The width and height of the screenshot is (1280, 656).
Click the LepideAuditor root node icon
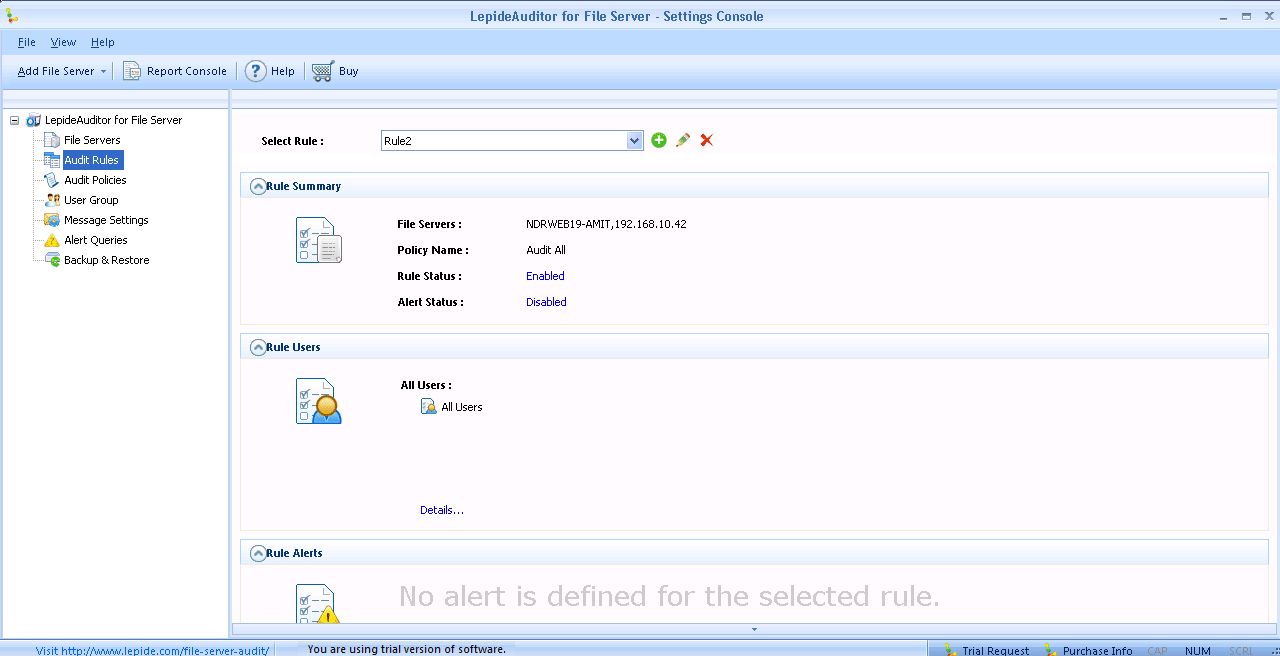33,120
